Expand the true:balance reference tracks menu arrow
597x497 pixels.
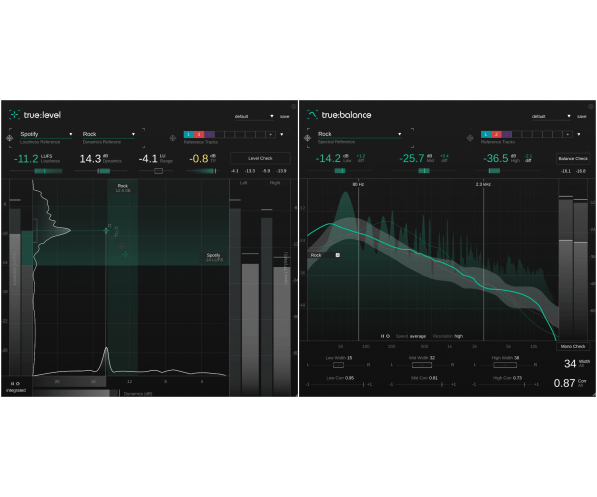click(579, 134)
